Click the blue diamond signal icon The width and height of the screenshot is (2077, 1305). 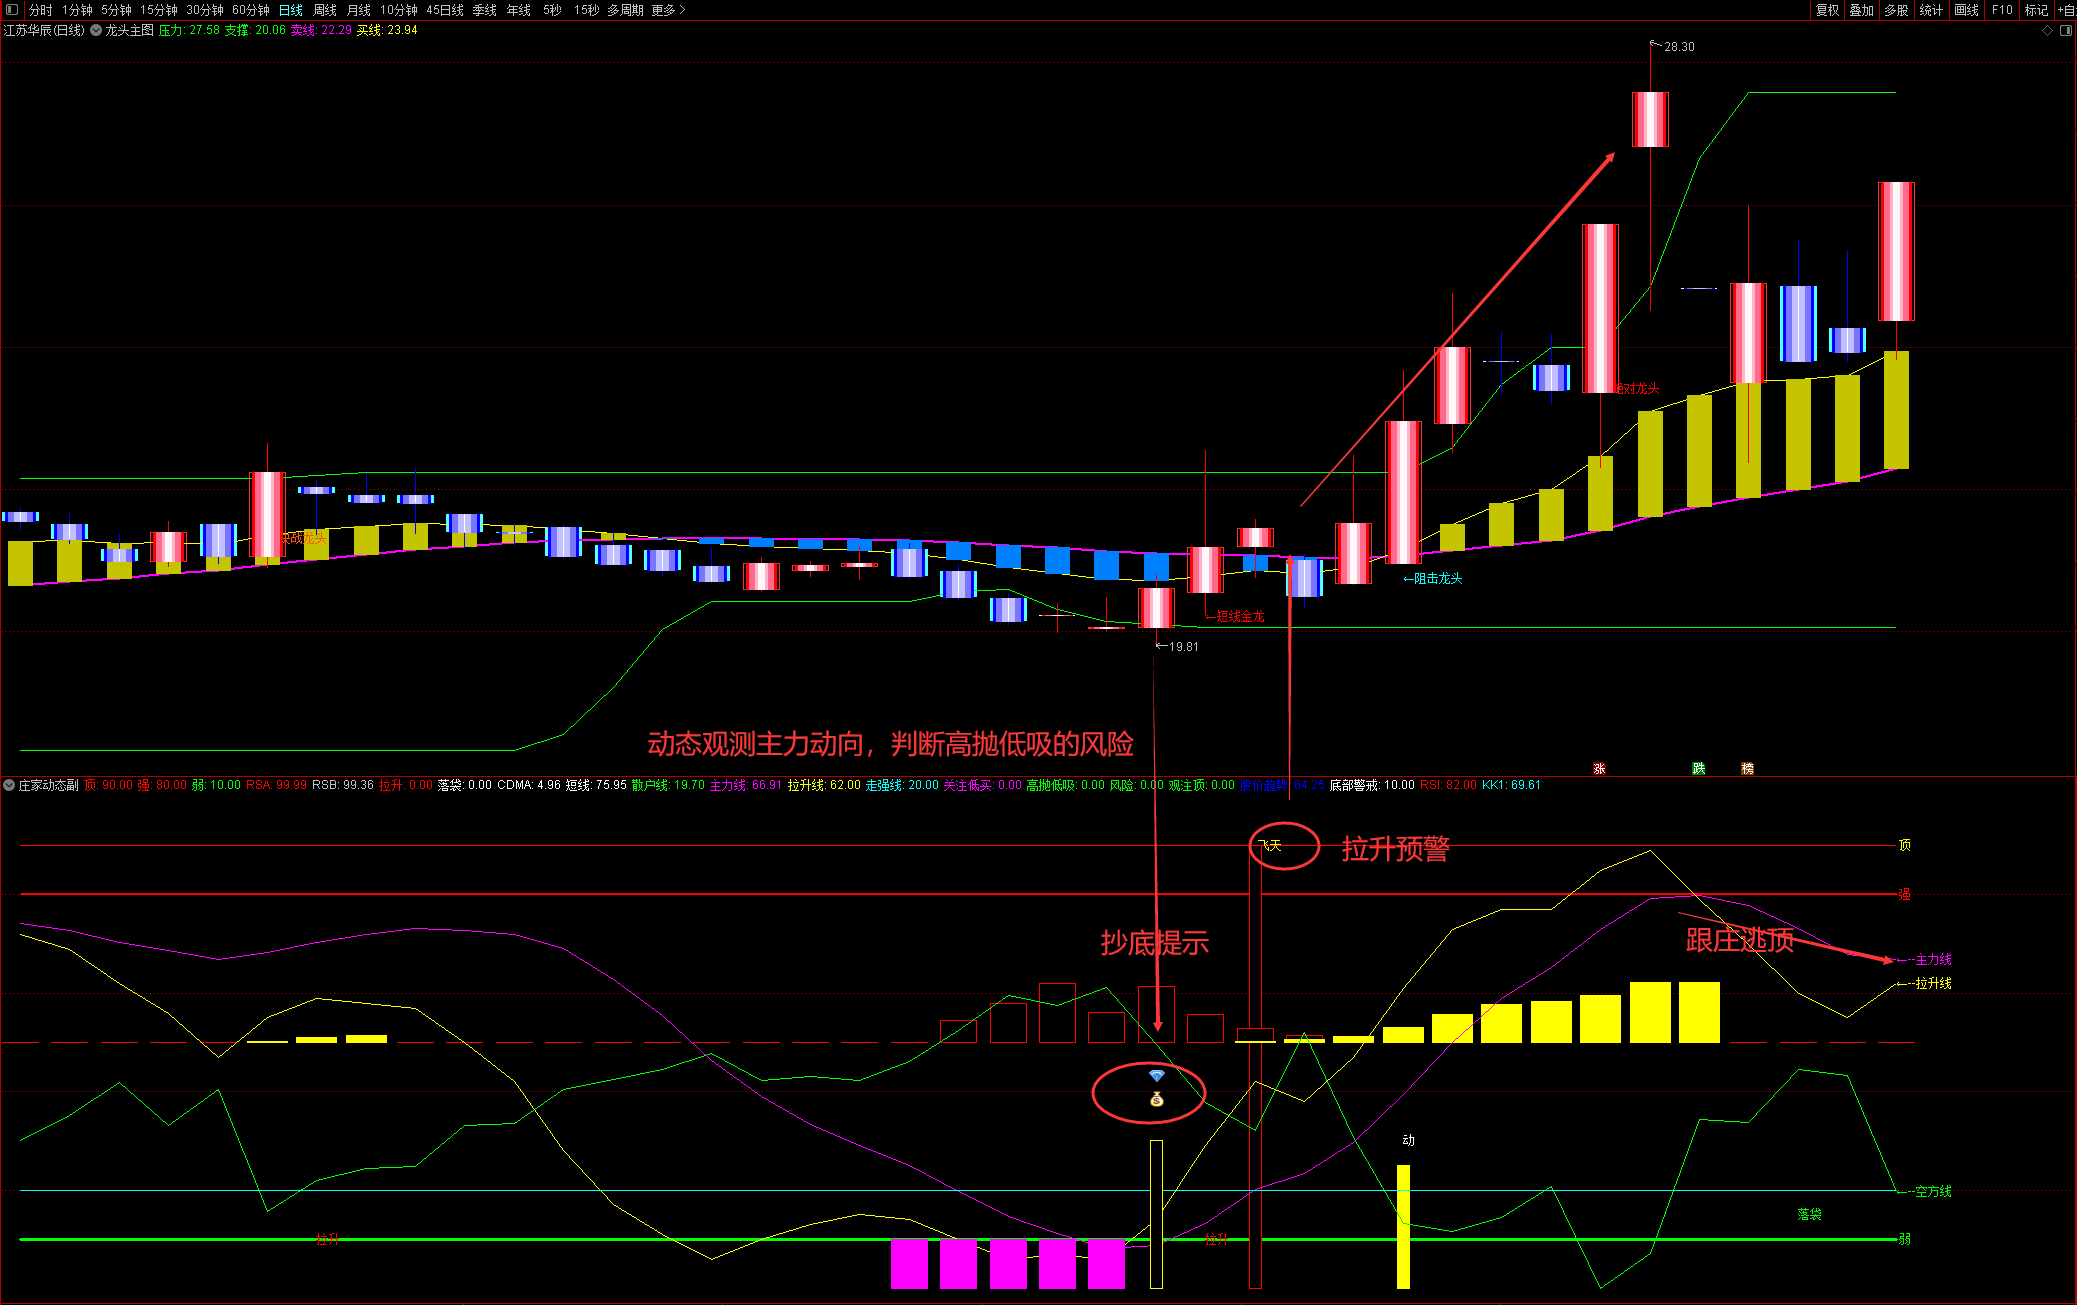(x=1157, y=1076)
